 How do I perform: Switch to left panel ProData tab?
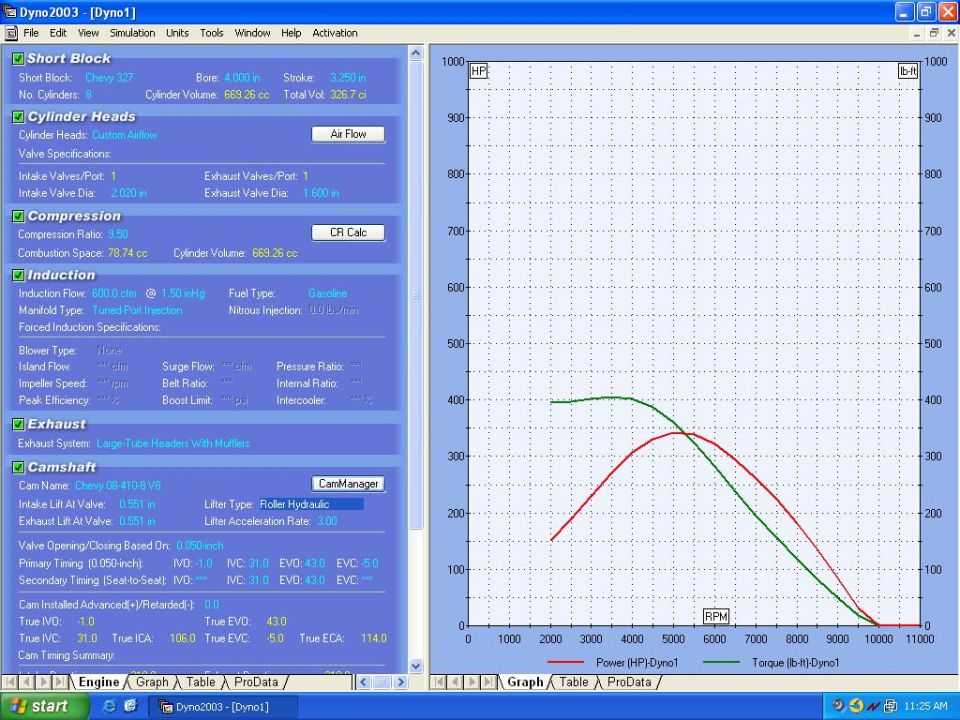coord(255,682)
